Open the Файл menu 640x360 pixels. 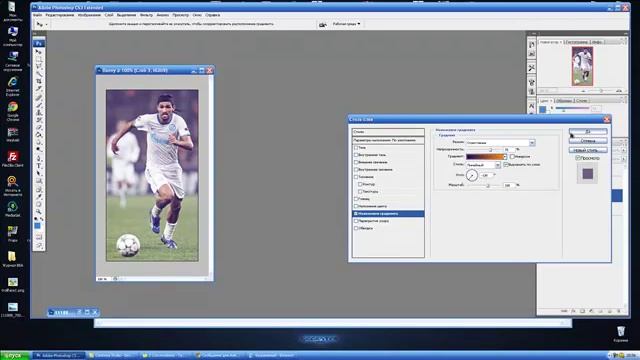(x=37, y=15)
